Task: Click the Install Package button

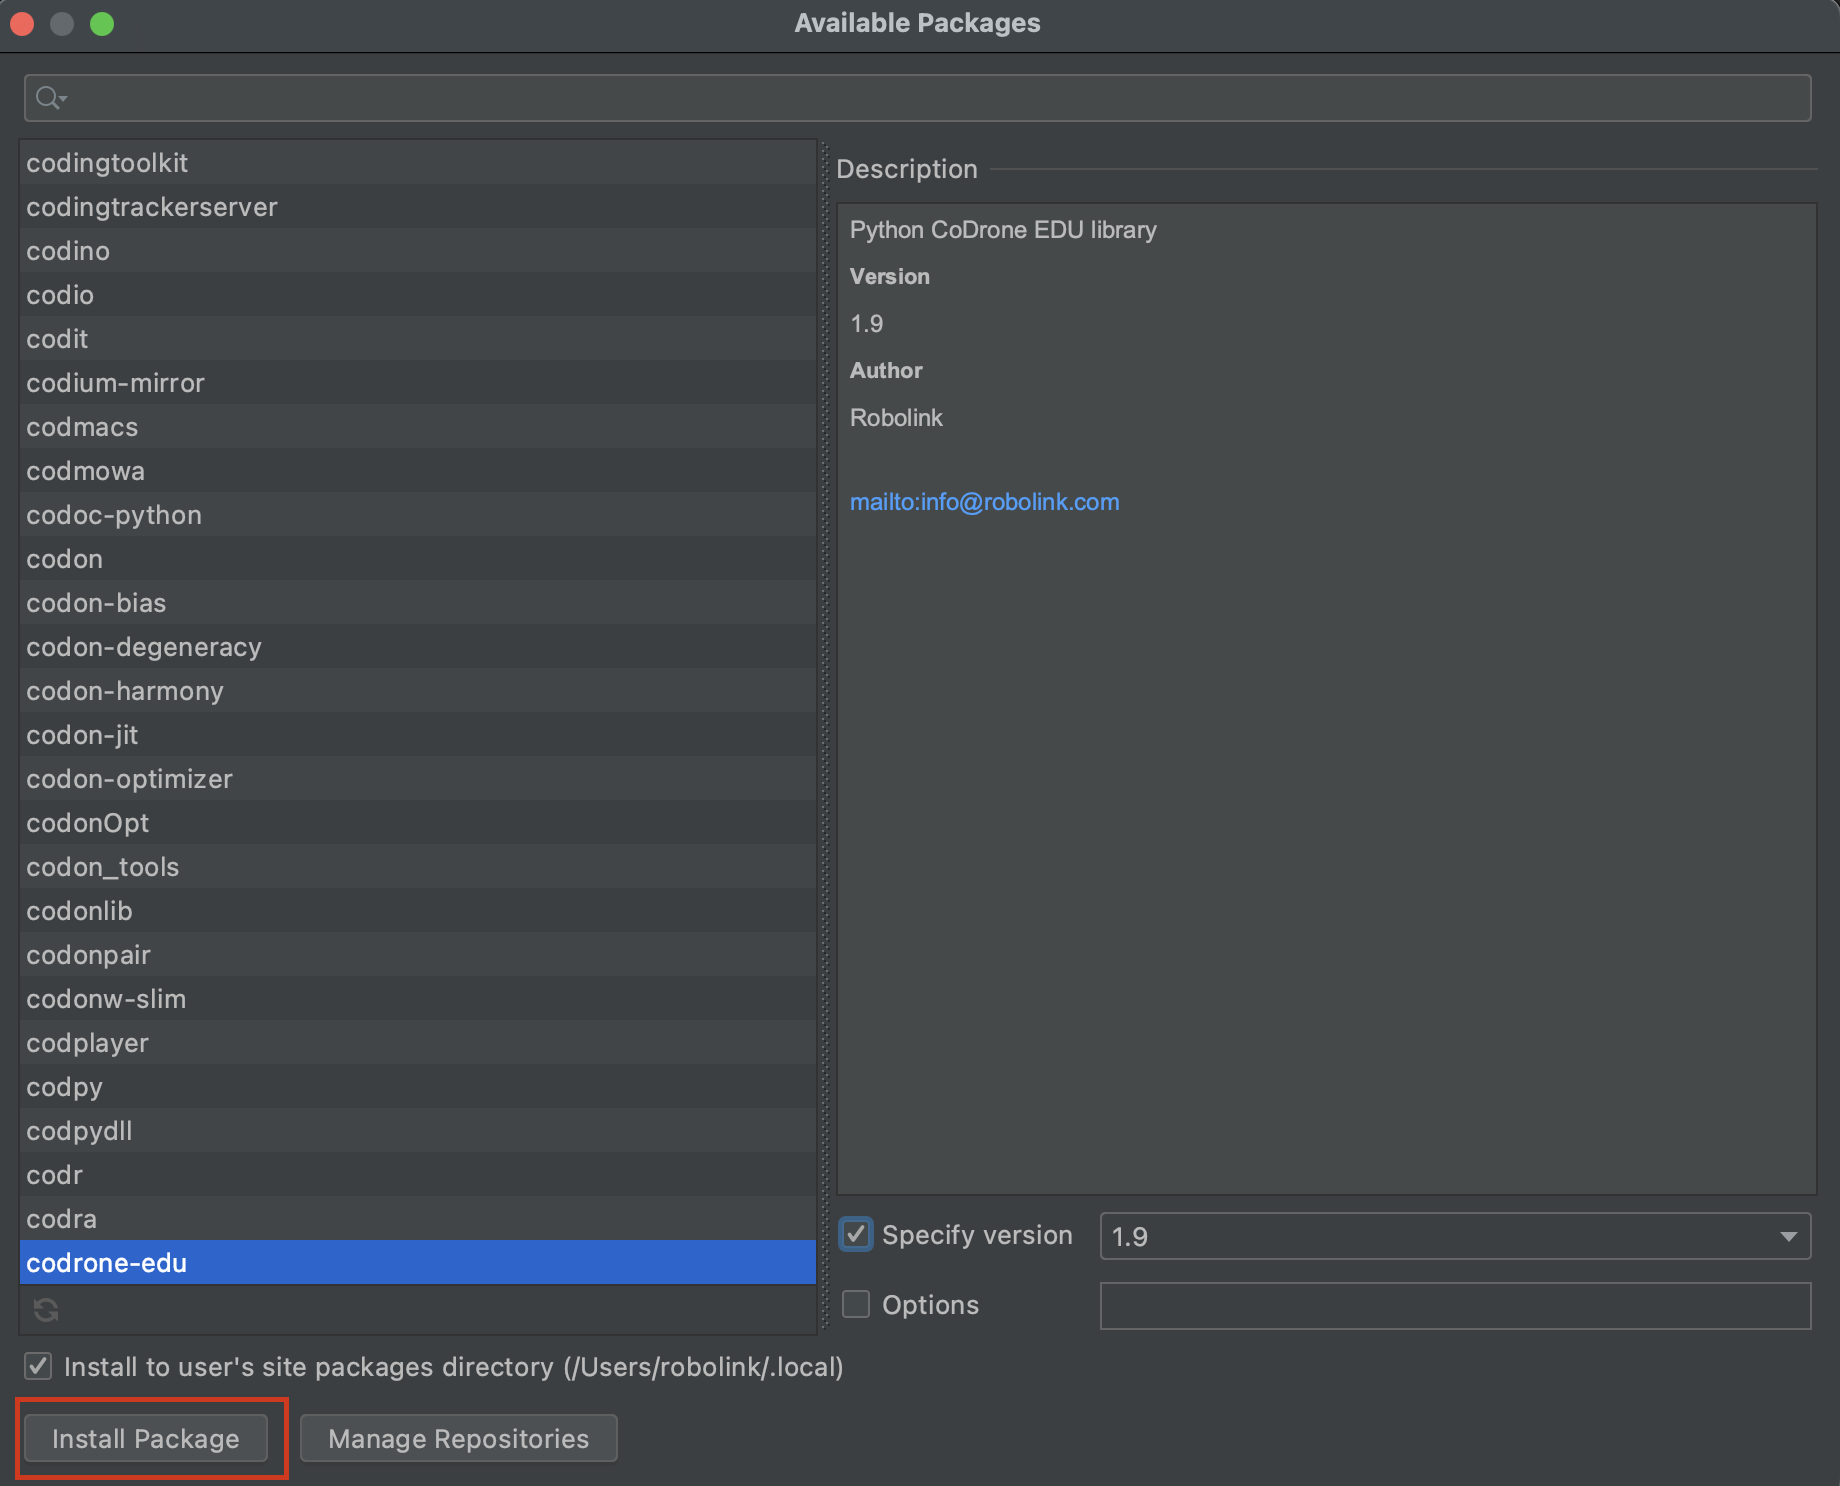Action: [x=146, y=1438]
